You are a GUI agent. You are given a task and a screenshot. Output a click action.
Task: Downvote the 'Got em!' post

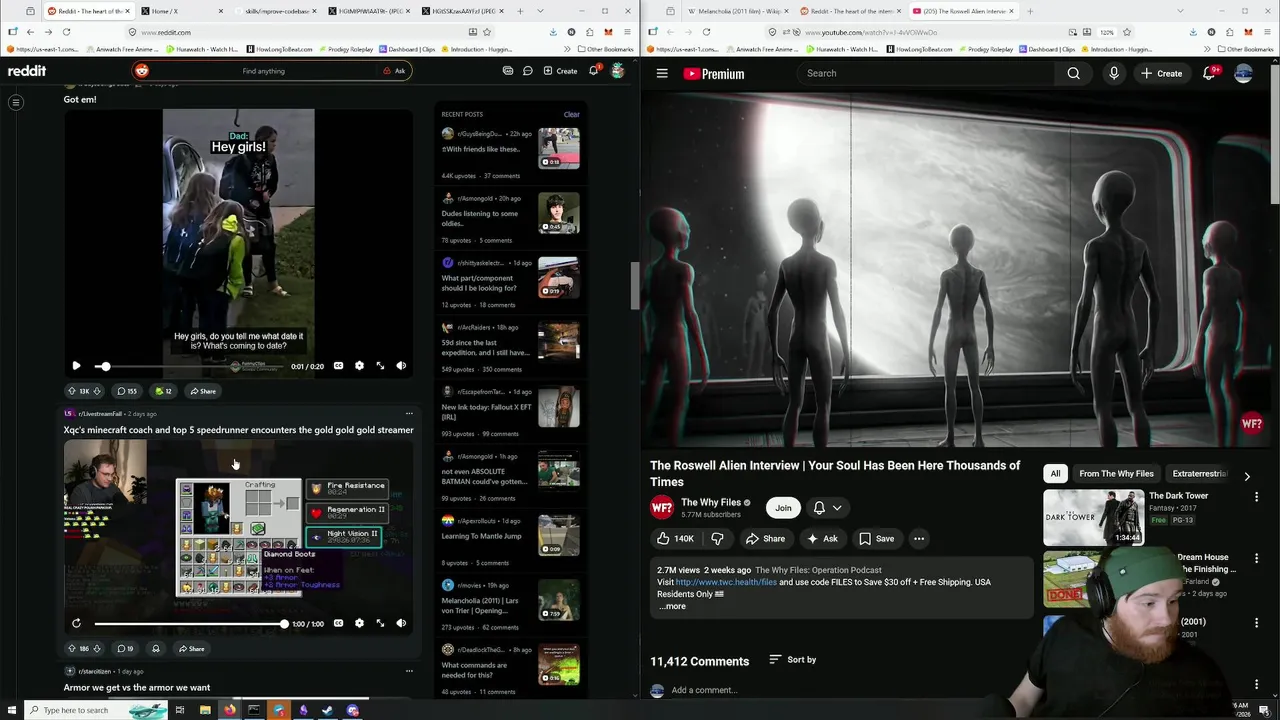coord(97,391)
